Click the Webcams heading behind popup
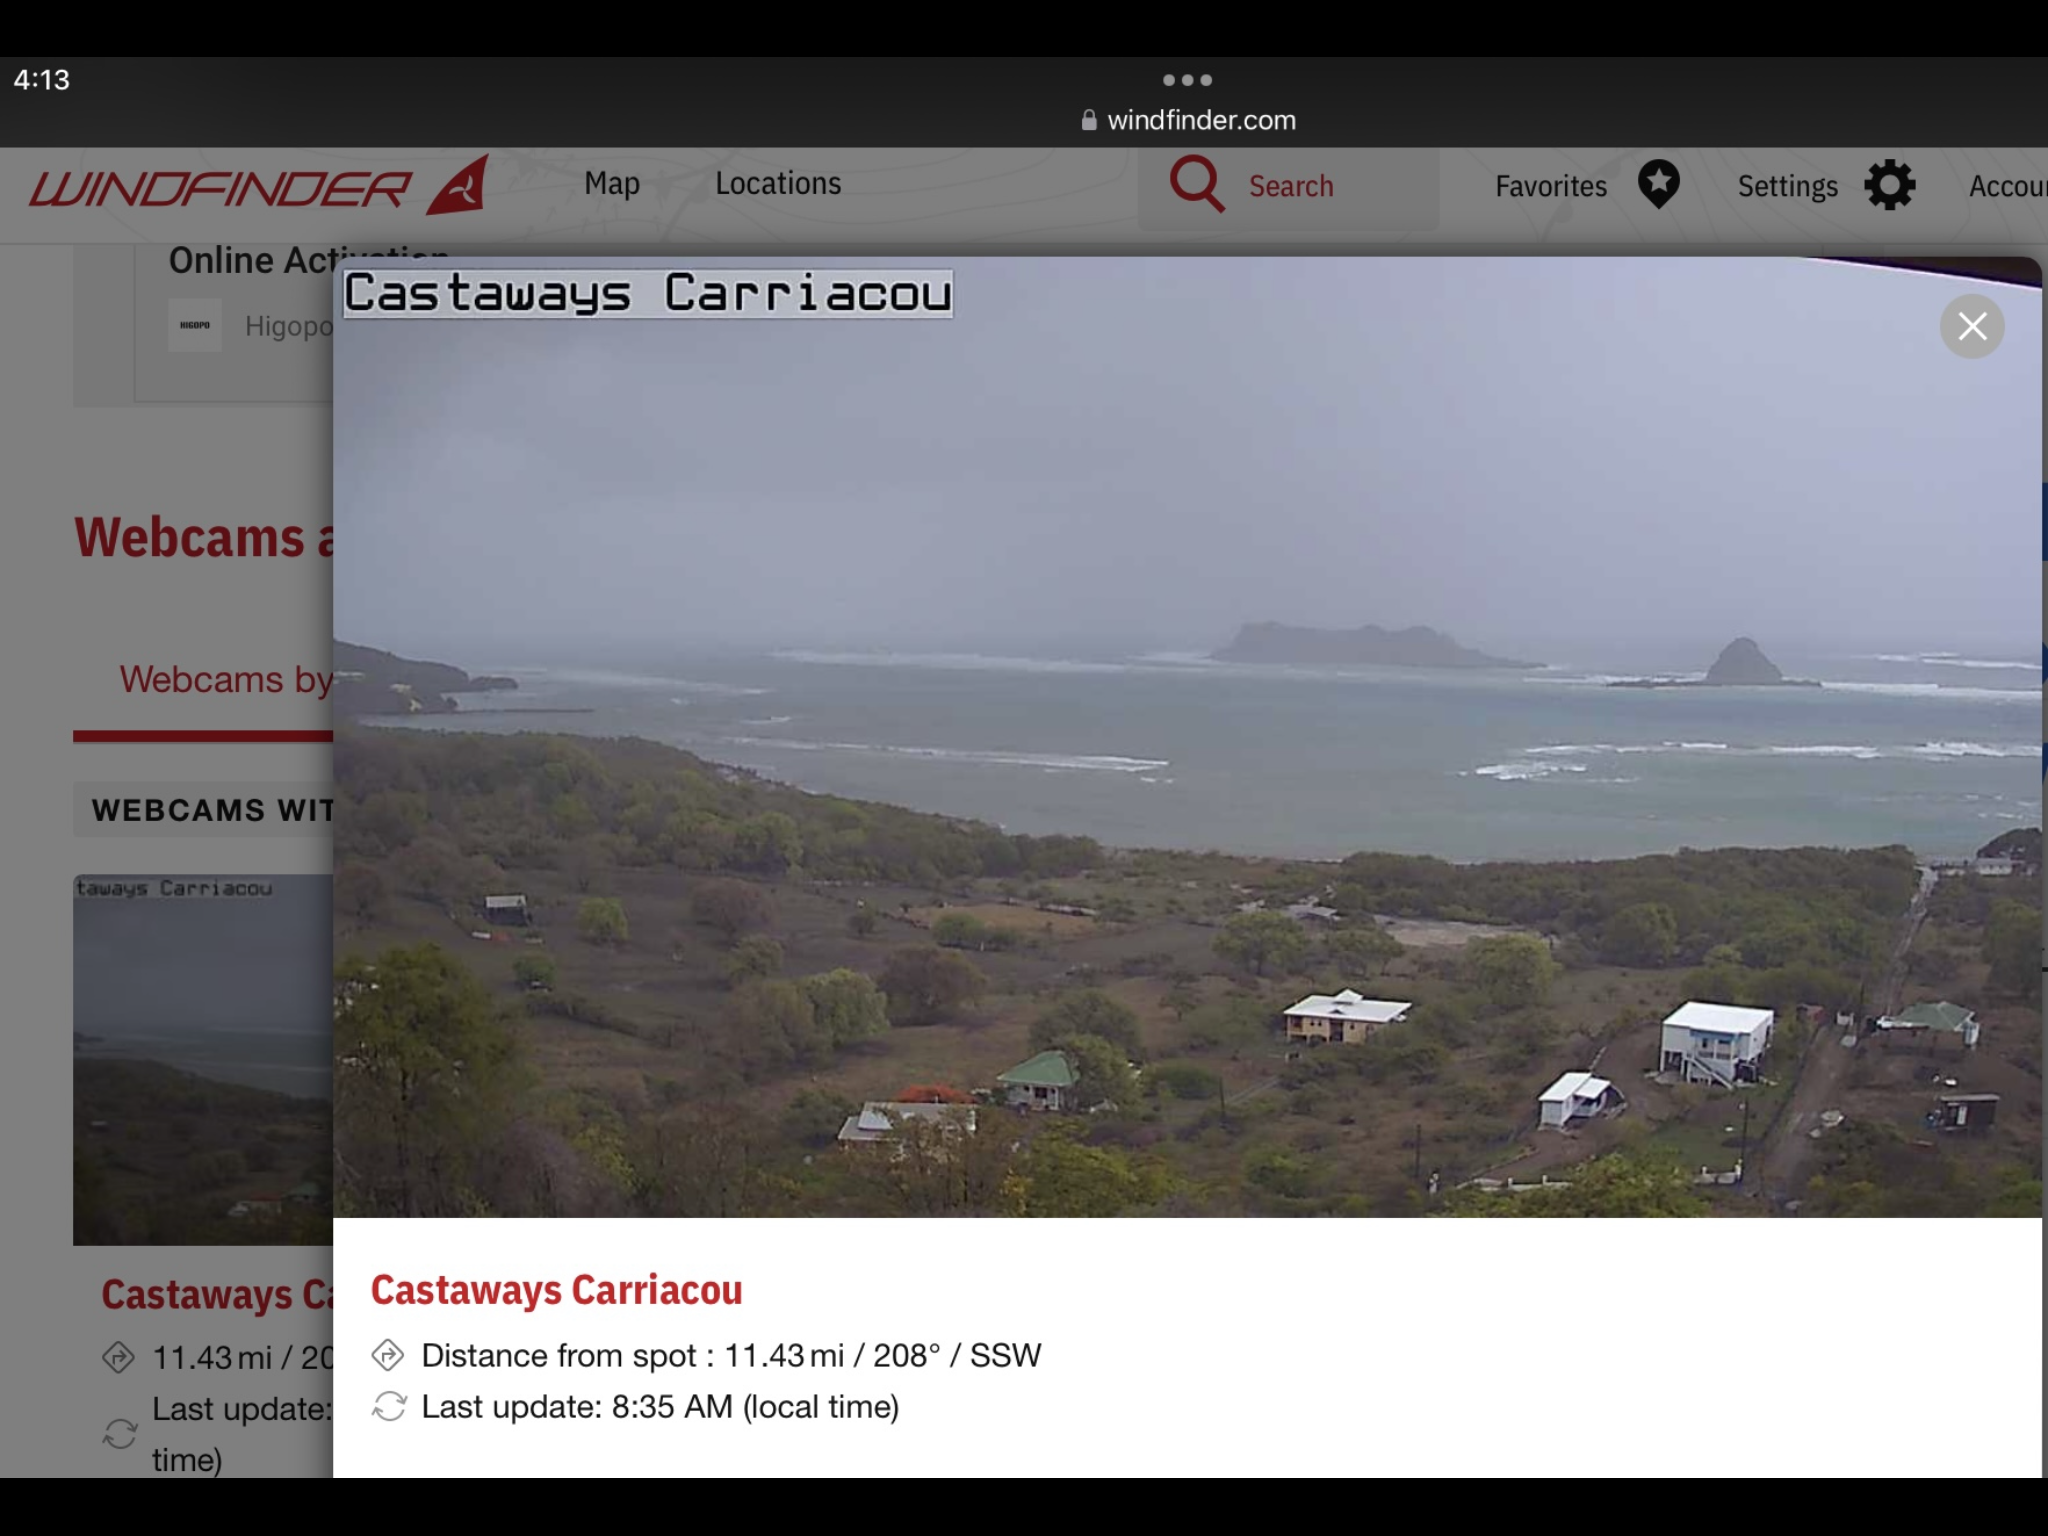Viewport: 2048px width, 1536px height. 204,537
